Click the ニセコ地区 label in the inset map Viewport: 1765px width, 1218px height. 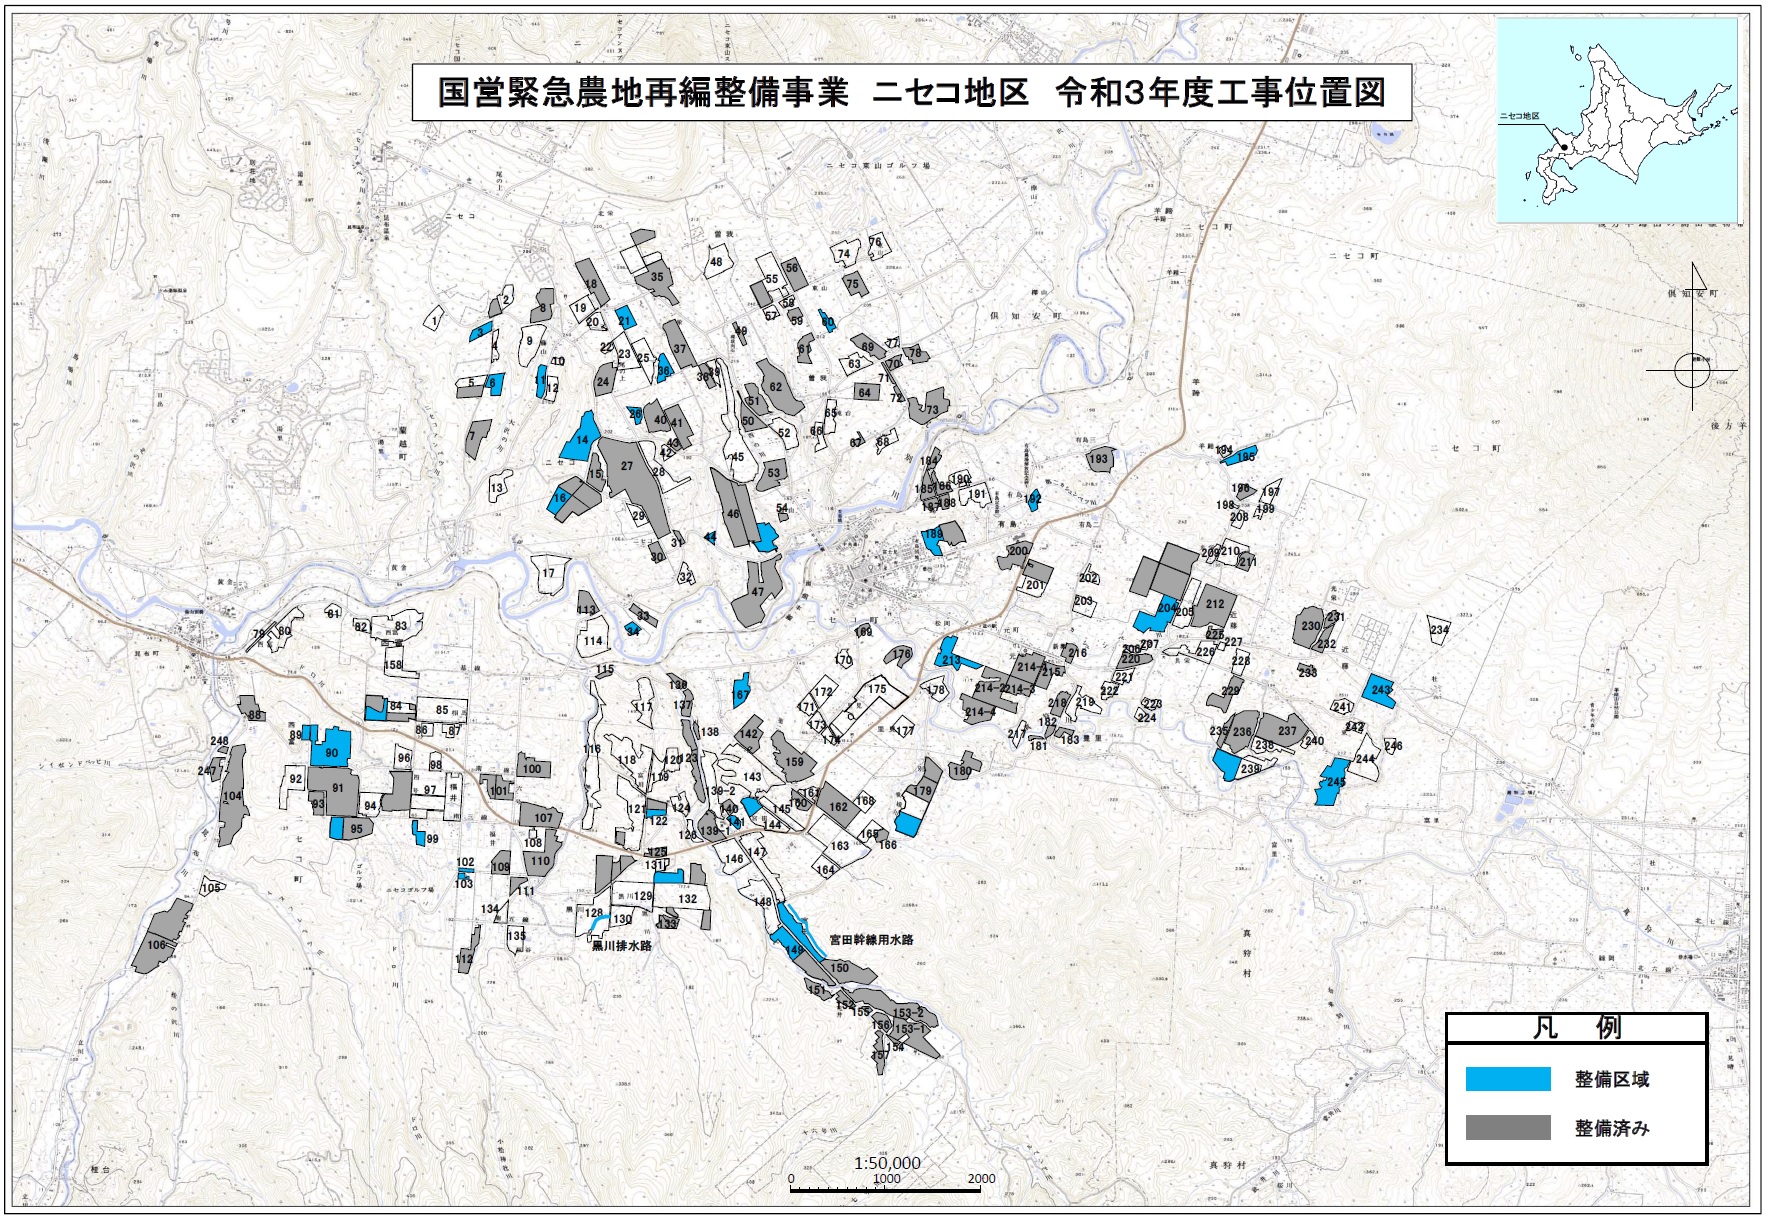1519,116
